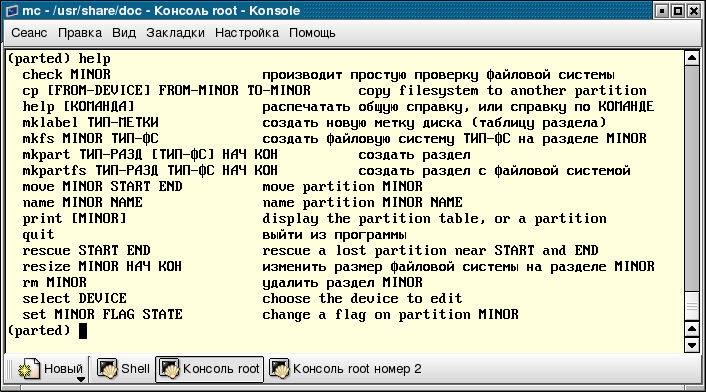The width and height of the screenshot is (706, 392).
Task: Open the Правка menu
Action: [x=80, y=33]
